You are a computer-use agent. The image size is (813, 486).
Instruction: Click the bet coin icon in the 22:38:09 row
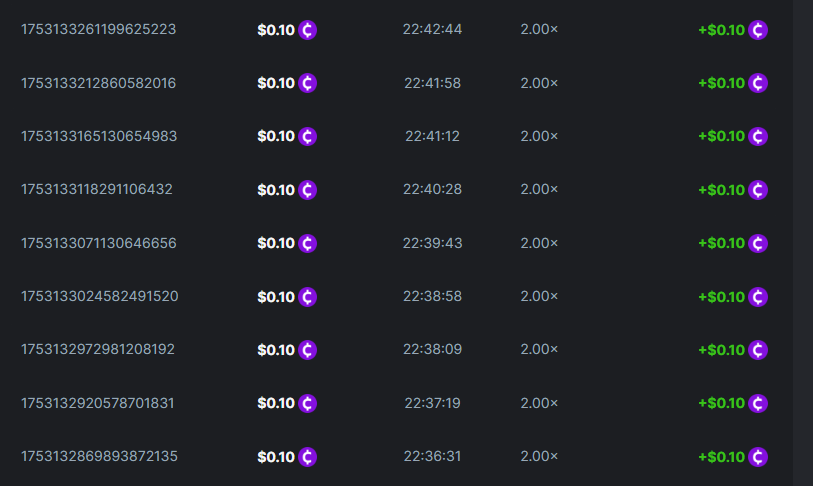click(x=308, y=350)
